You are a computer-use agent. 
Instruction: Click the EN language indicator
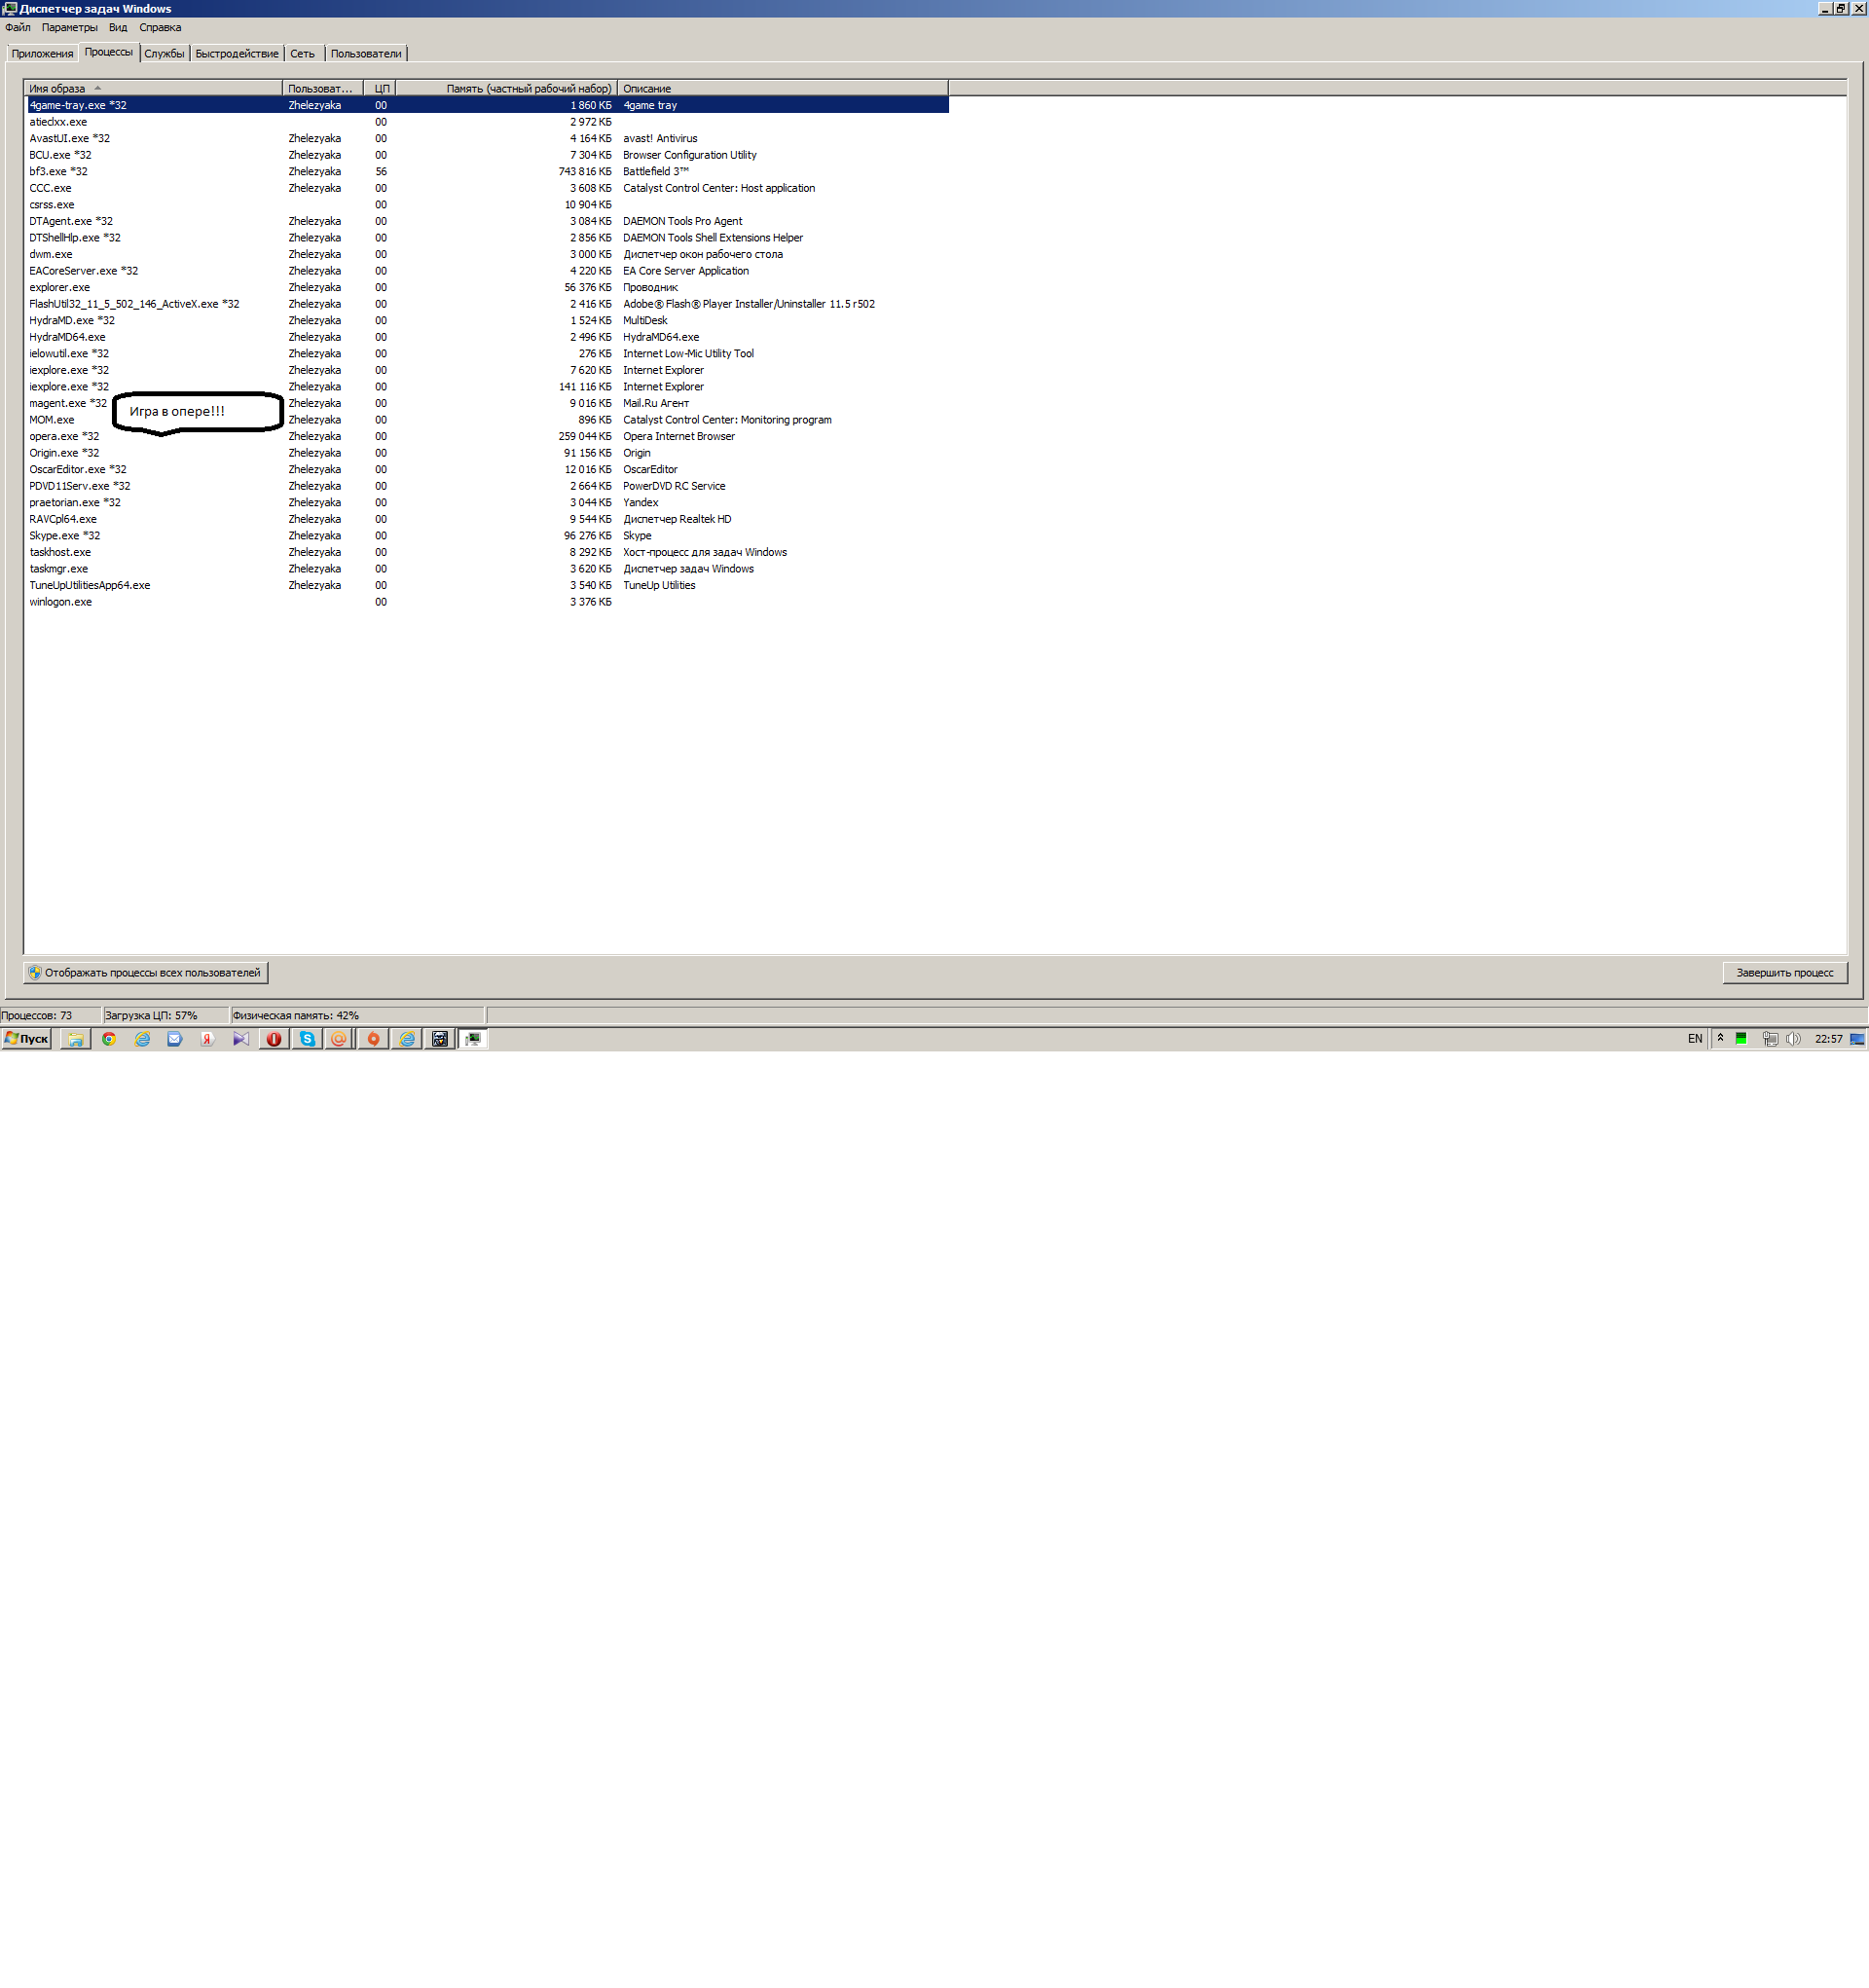point(1695,1039)
